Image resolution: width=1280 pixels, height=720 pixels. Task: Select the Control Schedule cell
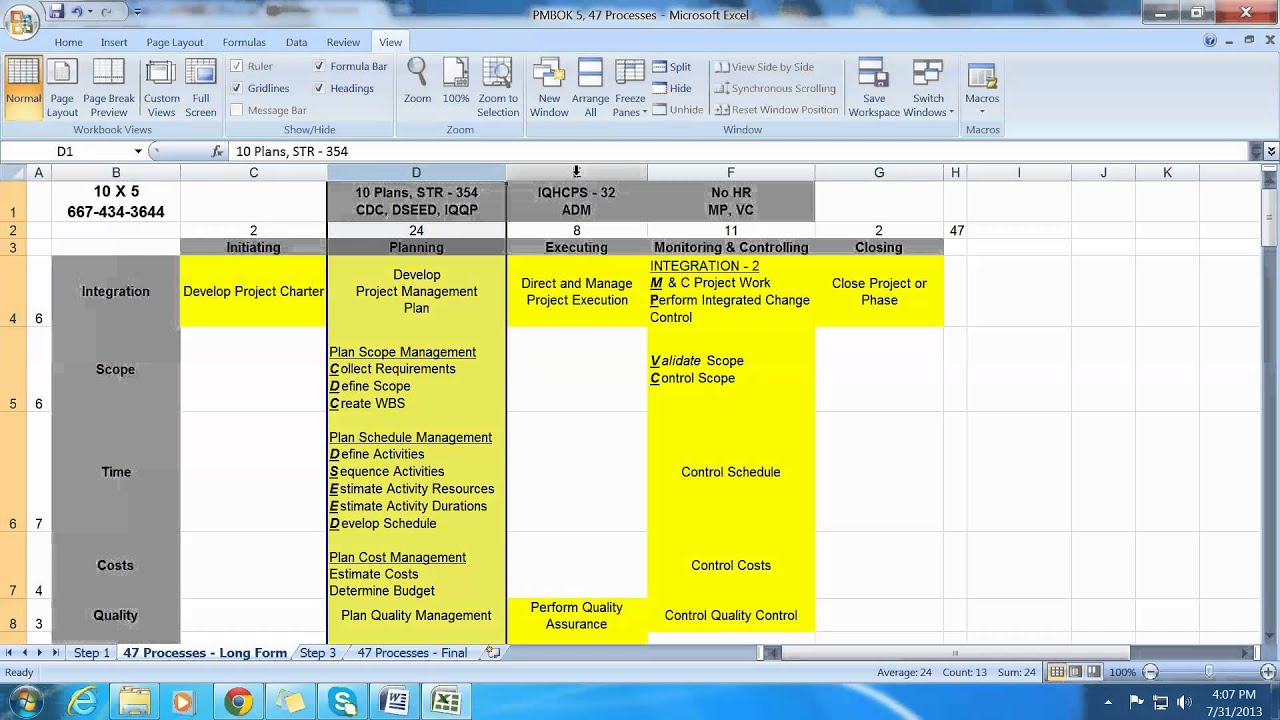(x=731, y=472)
